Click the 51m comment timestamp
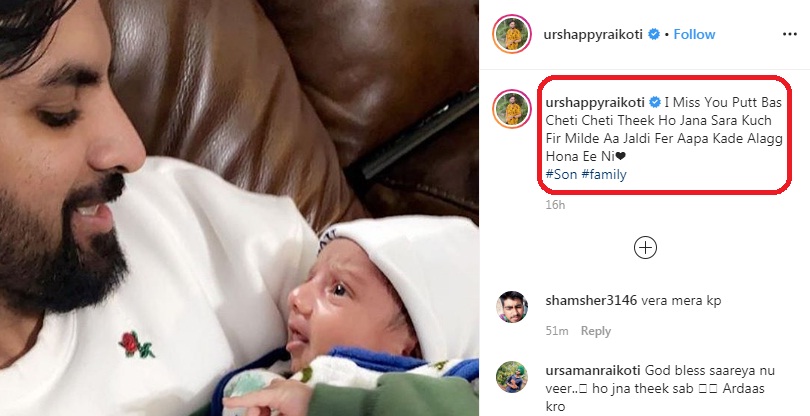The width and height of the screenshot is (810, 416). tap(558, 331)
